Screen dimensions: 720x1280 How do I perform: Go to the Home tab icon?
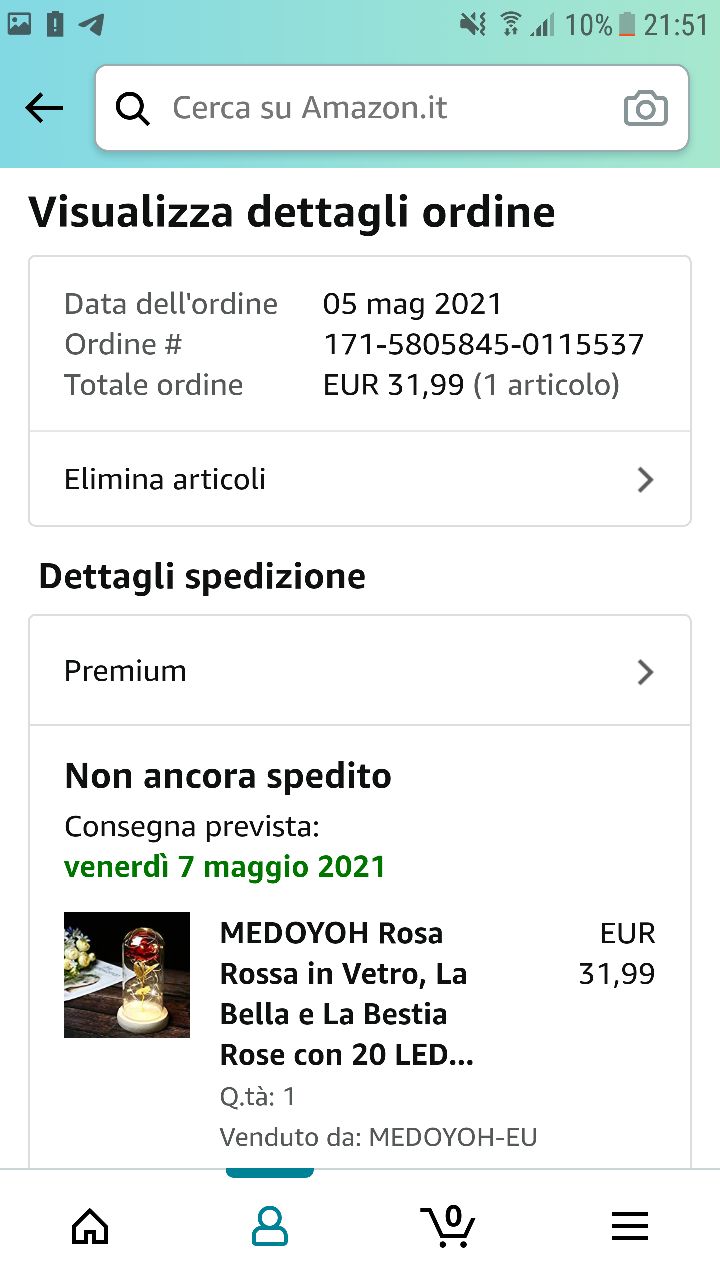click(90, 1225)
